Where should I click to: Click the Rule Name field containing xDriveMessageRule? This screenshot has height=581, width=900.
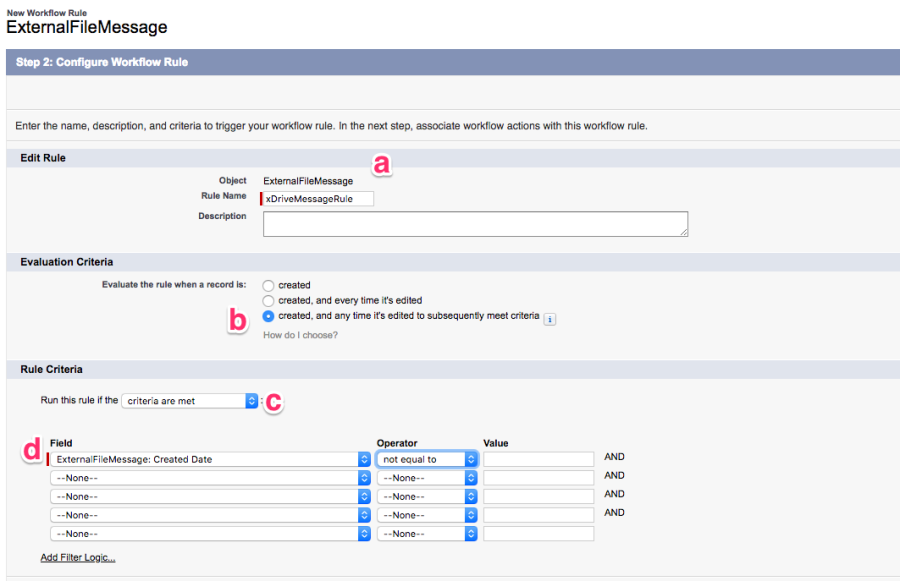(318, 199)
